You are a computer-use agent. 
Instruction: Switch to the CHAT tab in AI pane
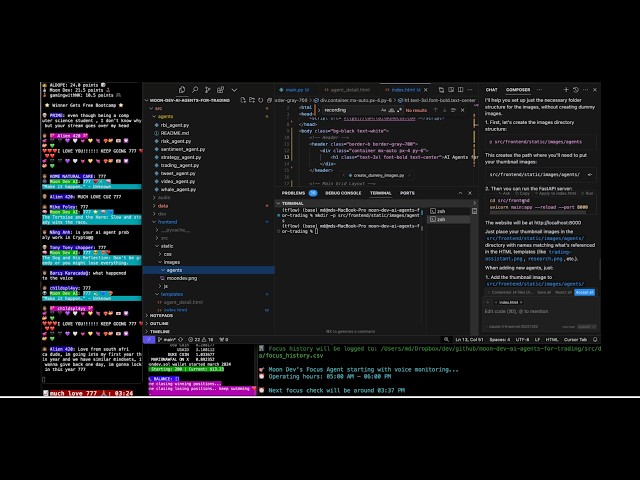click(x=491, y=90)
